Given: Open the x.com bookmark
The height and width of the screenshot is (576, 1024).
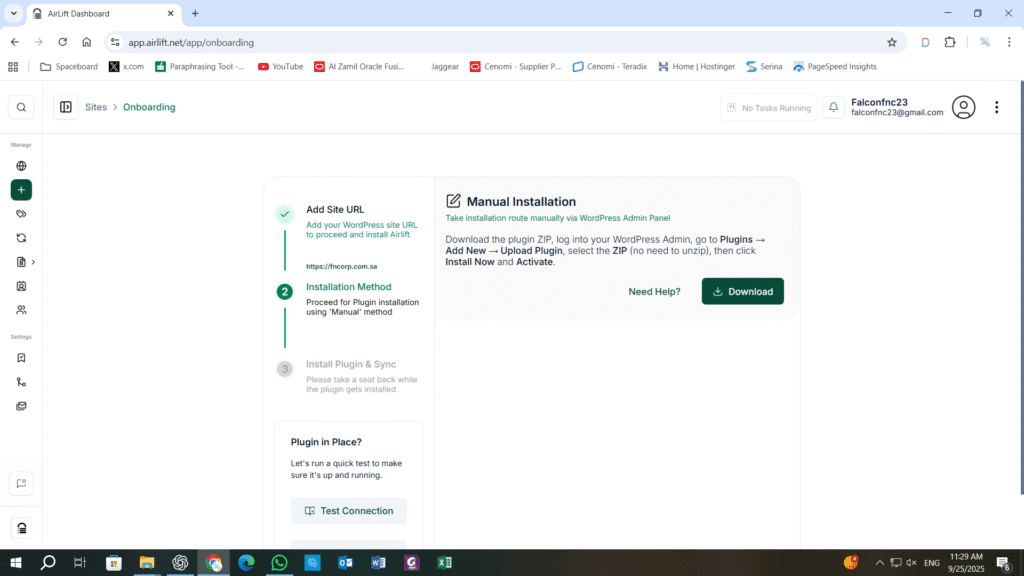Looking at the screenshot, I should [127, 67].
